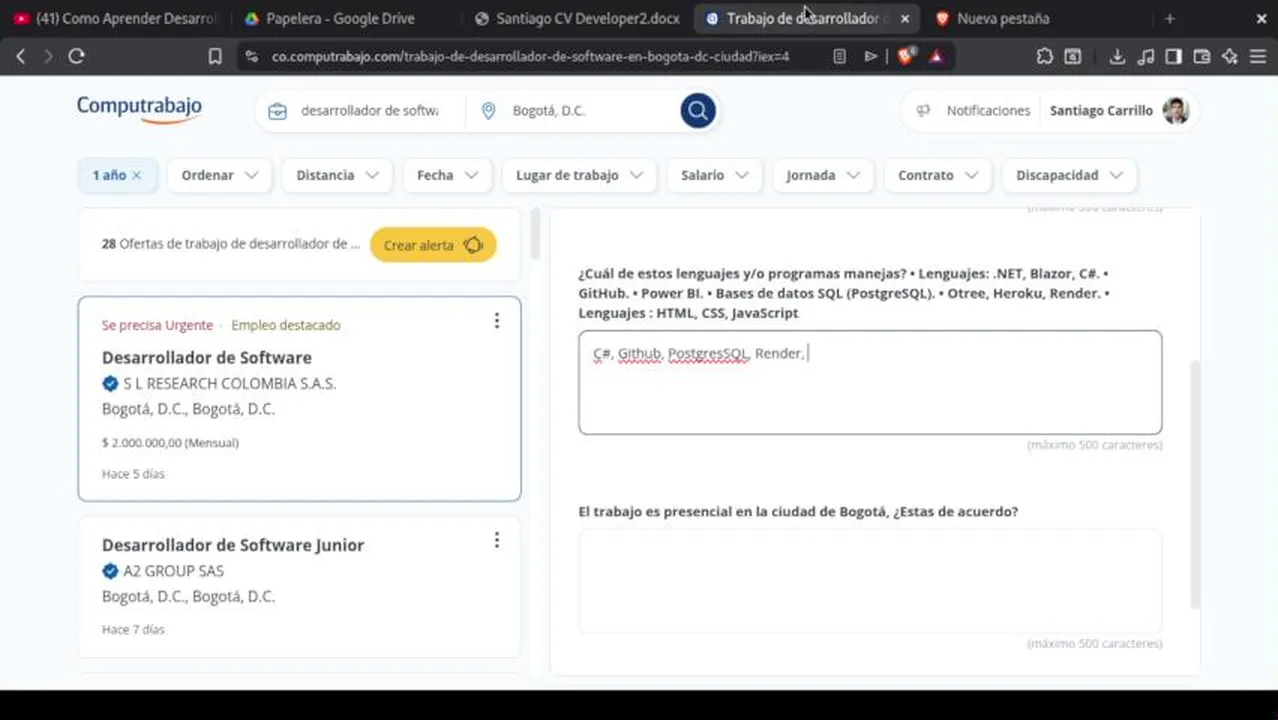Image resolution: width=1278 pixels, height=720 pixels.
Task: Click A2 GROUP SAS company name
Action: point(173,571)
